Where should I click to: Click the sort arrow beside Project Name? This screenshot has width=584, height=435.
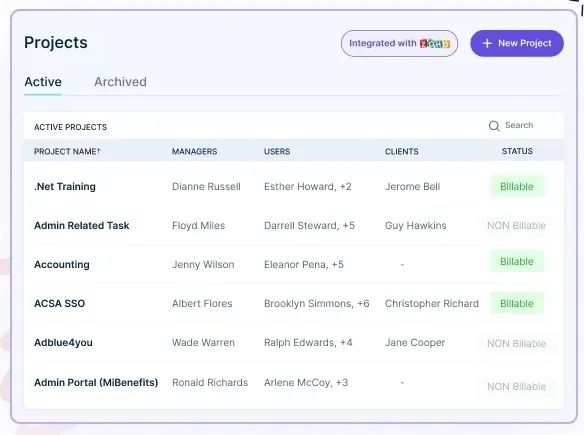[99, 150]
